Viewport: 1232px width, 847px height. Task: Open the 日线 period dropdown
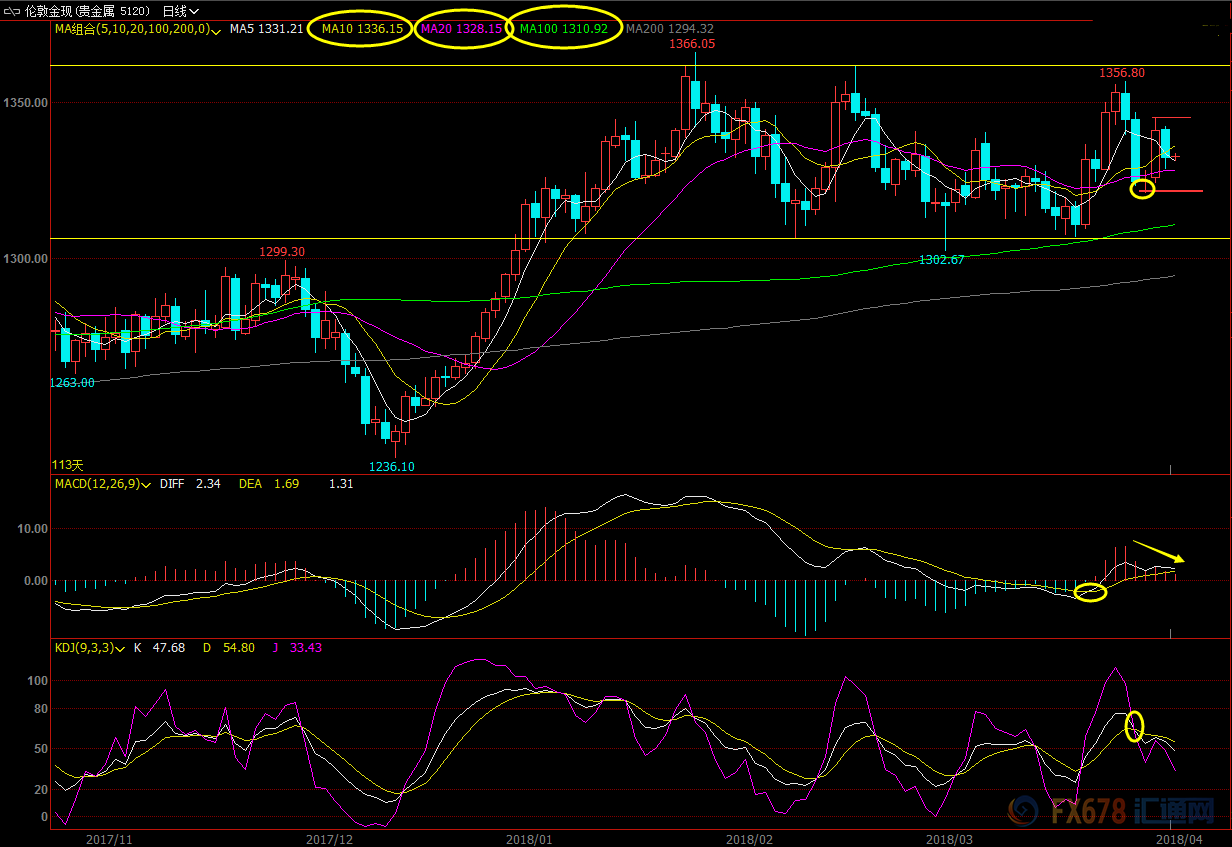tap(179, 11)
